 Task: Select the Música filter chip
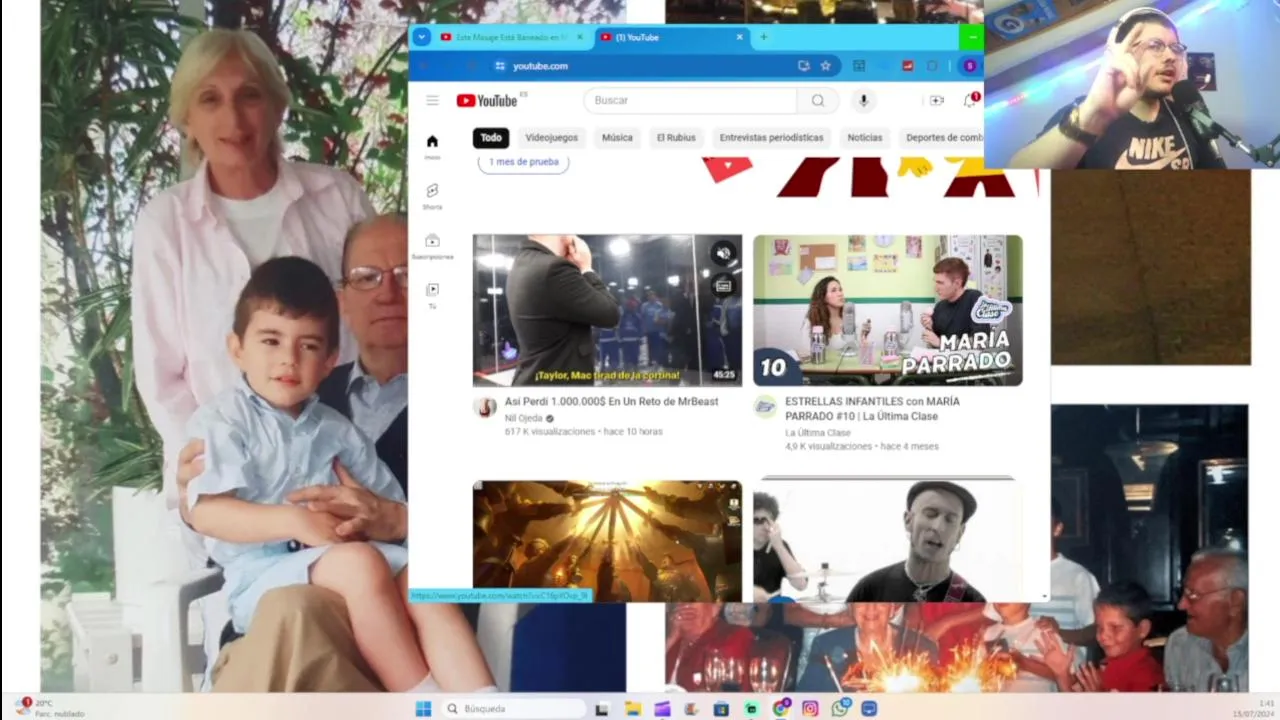click(x=617, y=138)
